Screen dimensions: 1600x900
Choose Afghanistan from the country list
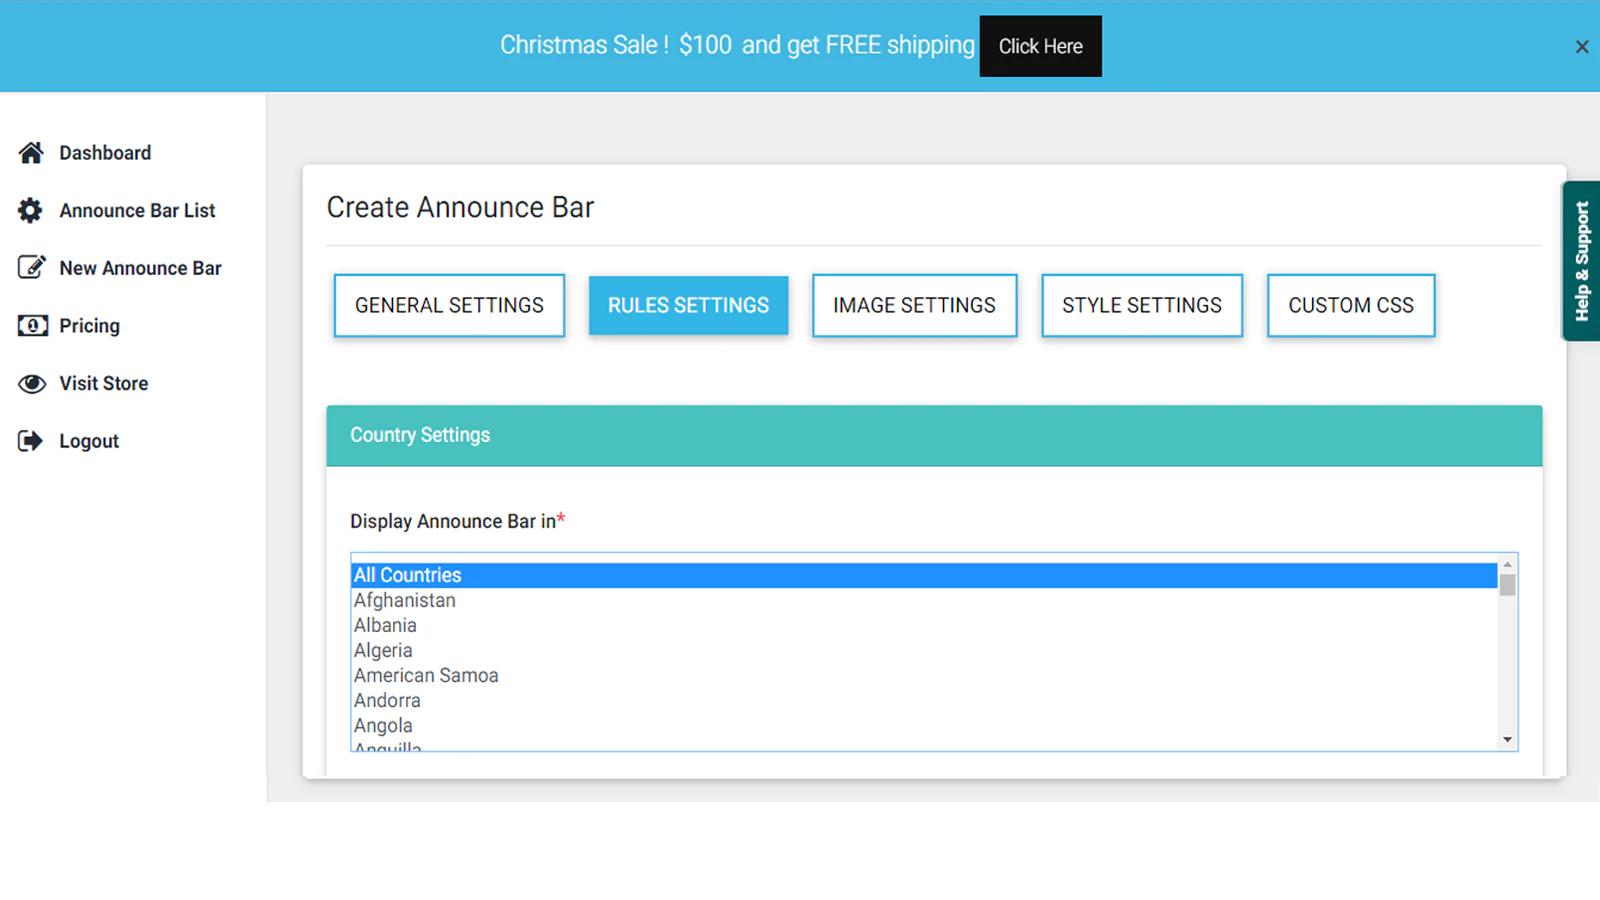coord(405,600)
